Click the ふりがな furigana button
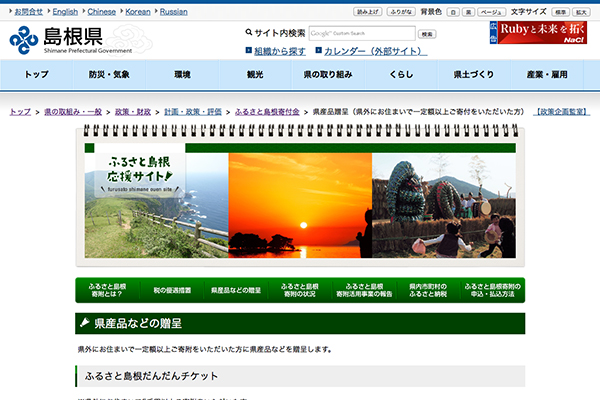600x400 pixels. point(401,12)
